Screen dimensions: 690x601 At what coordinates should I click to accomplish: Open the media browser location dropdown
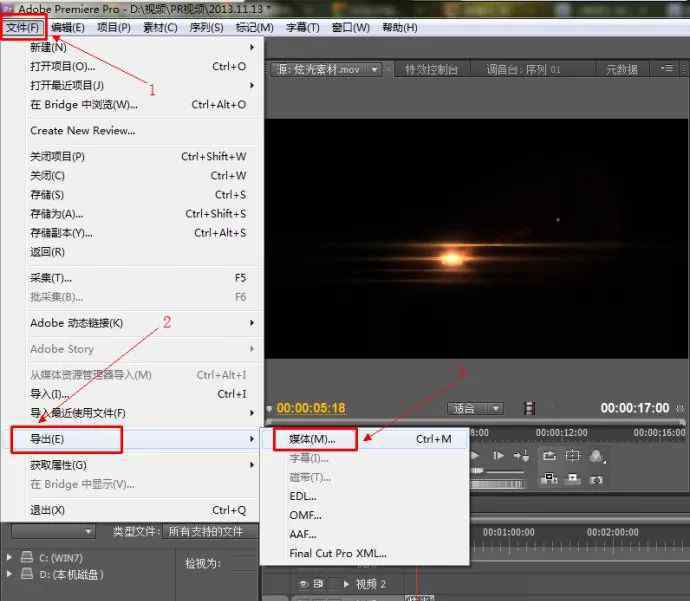(53, 531)
